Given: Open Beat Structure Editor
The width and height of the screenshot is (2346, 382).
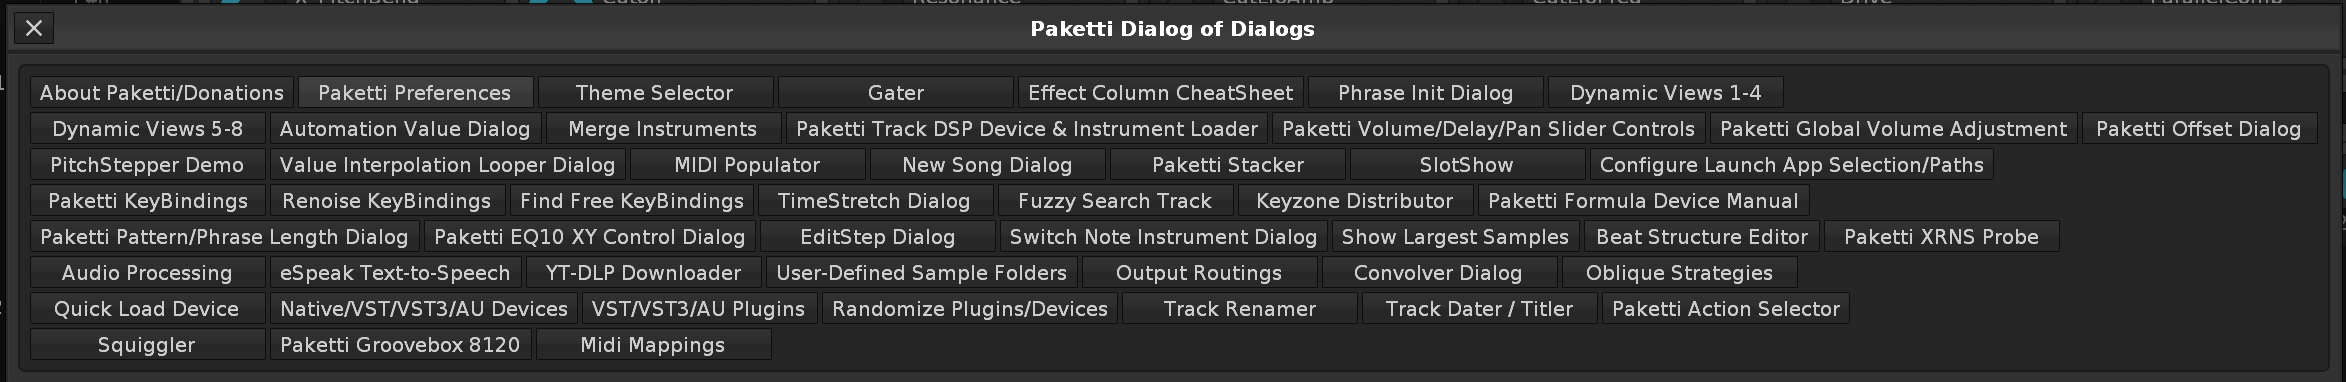Looking at the screenshot, I should coord(1702,237).
